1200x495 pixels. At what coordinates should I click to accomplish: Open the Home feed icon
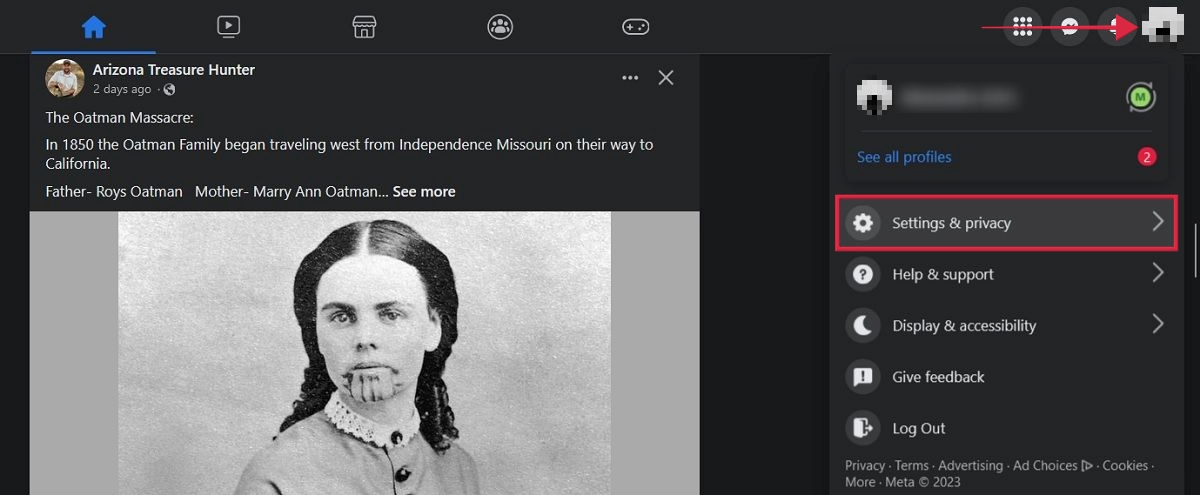click(x=93, y=27)
